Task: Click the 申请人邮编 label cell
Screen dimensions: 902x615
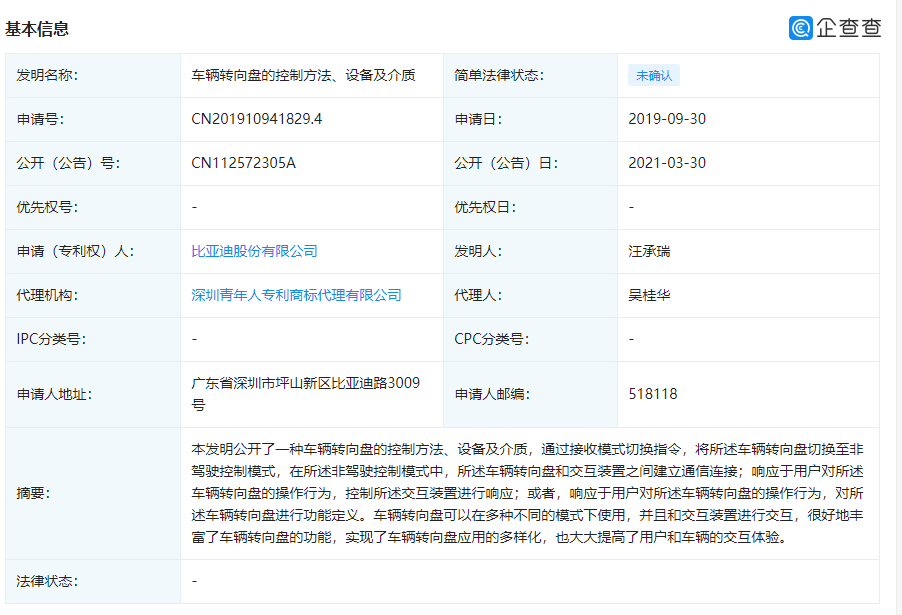Action: 530,394
